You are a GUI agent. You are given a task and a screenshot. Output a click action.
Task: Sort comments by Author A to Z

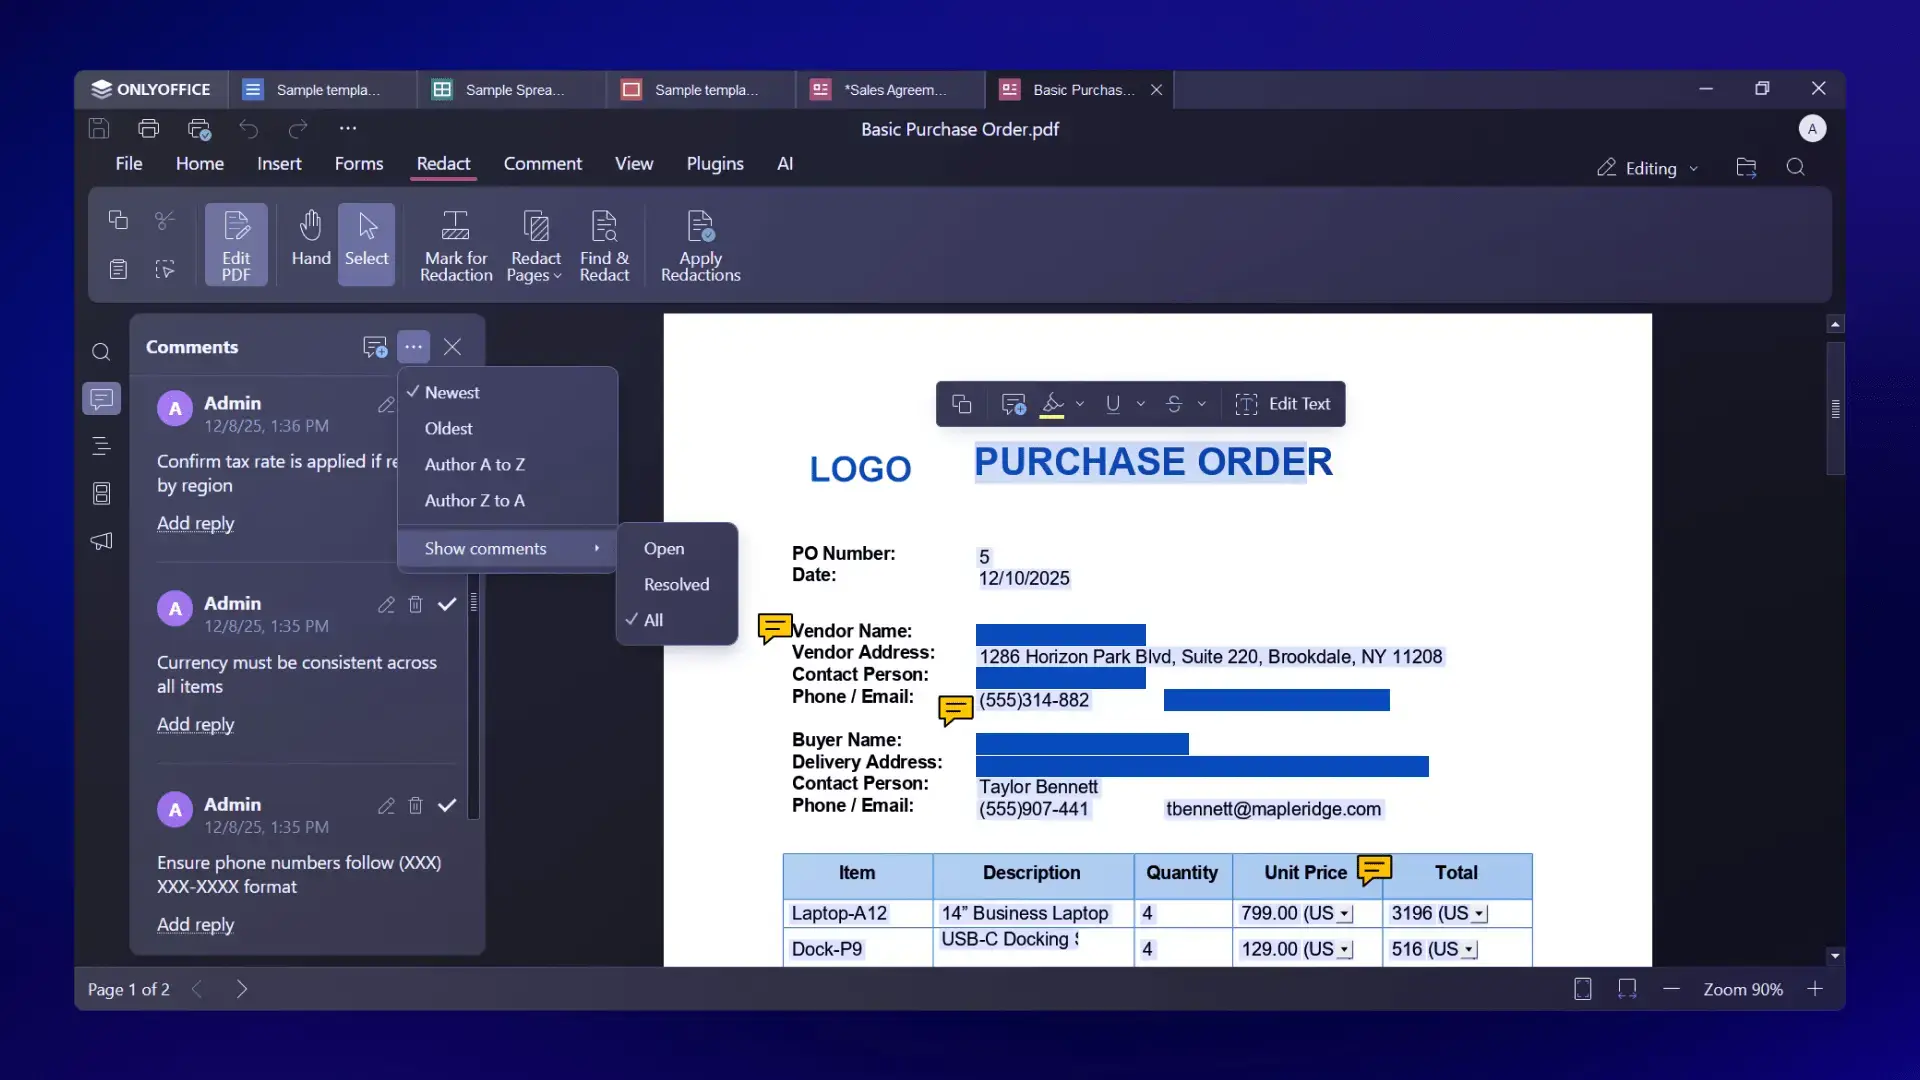(507, 465)
